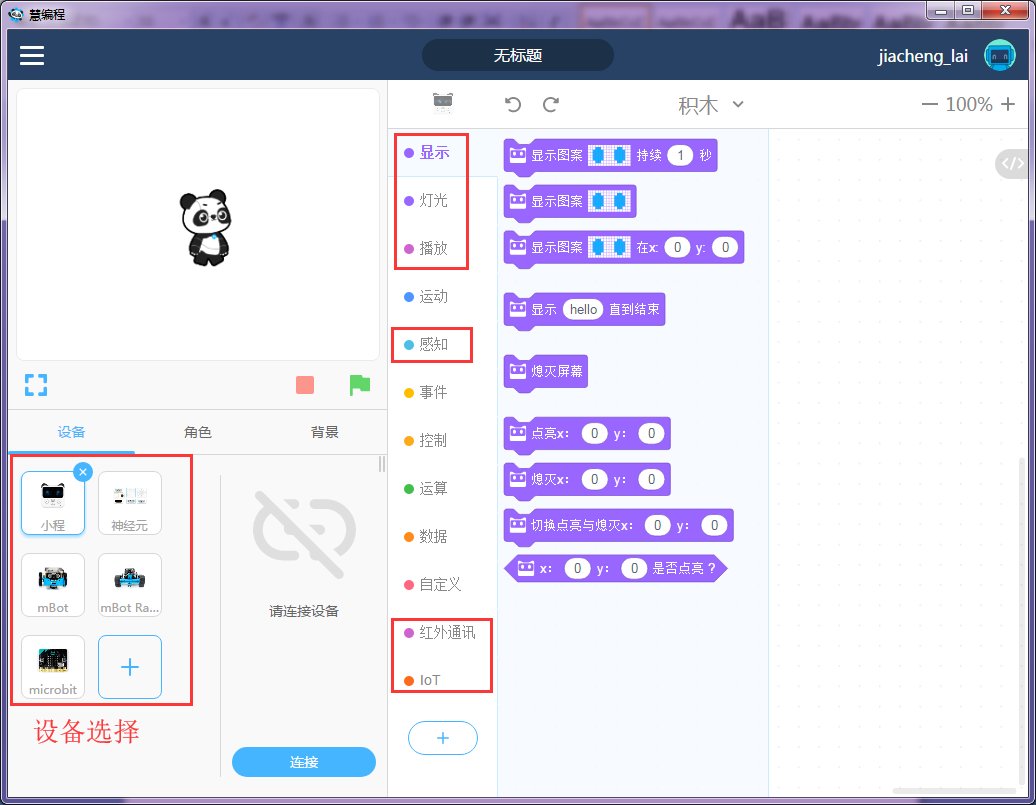
Task: Increase zoom with the plus control
Action: pyautogui.click(x=1006, y=104)
